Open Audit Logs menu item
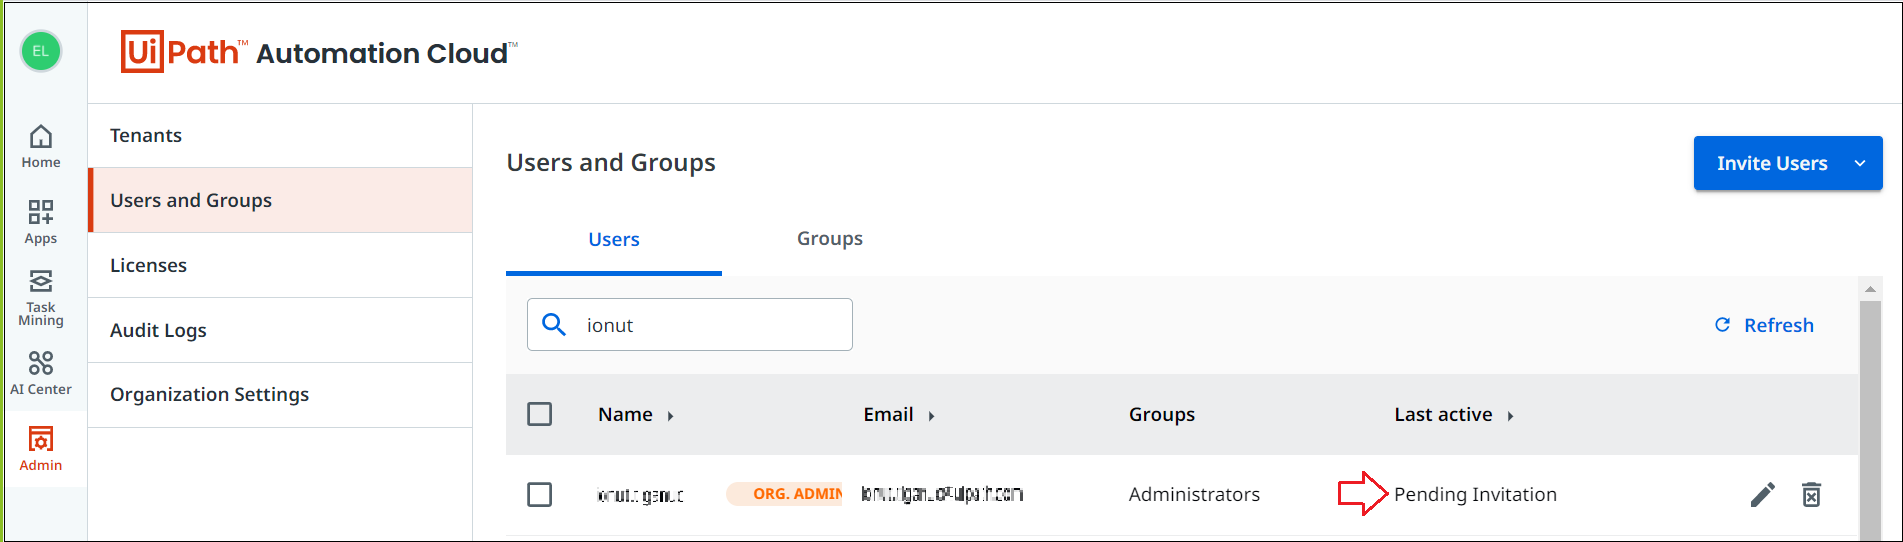1903x542 pixels. 280,330
